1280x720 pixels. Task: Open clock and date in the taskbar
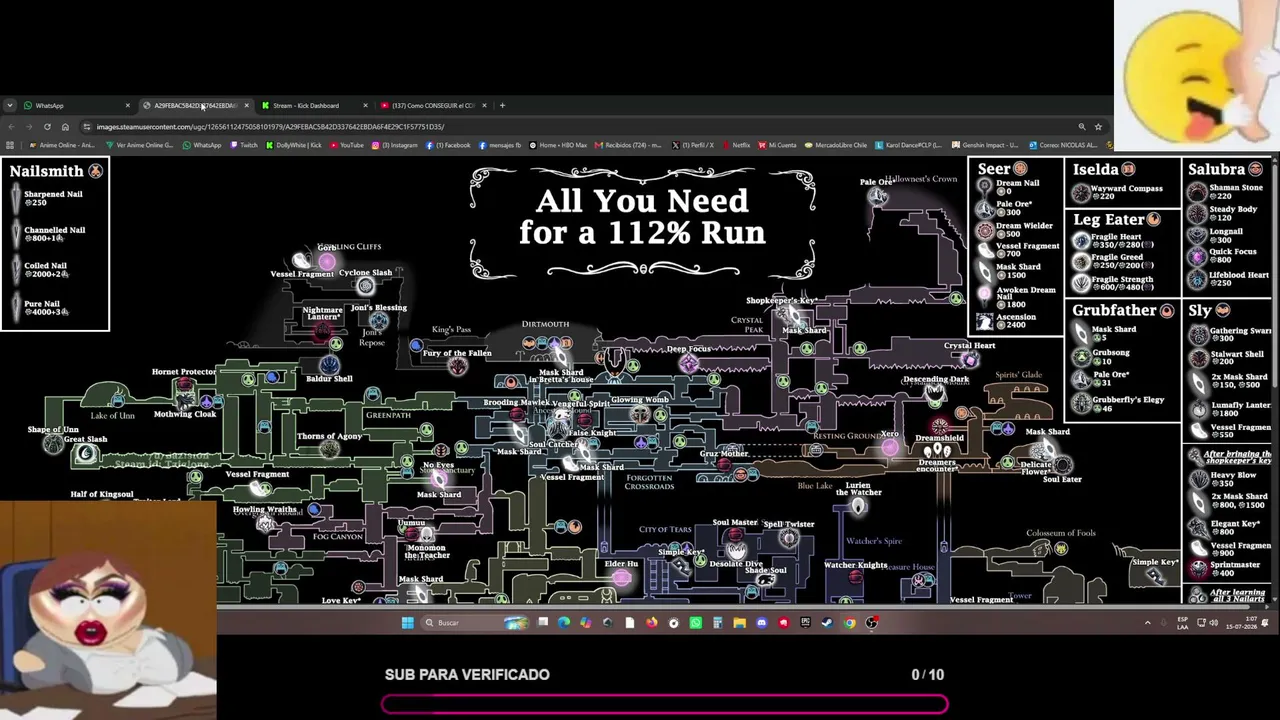[1242, 623]
